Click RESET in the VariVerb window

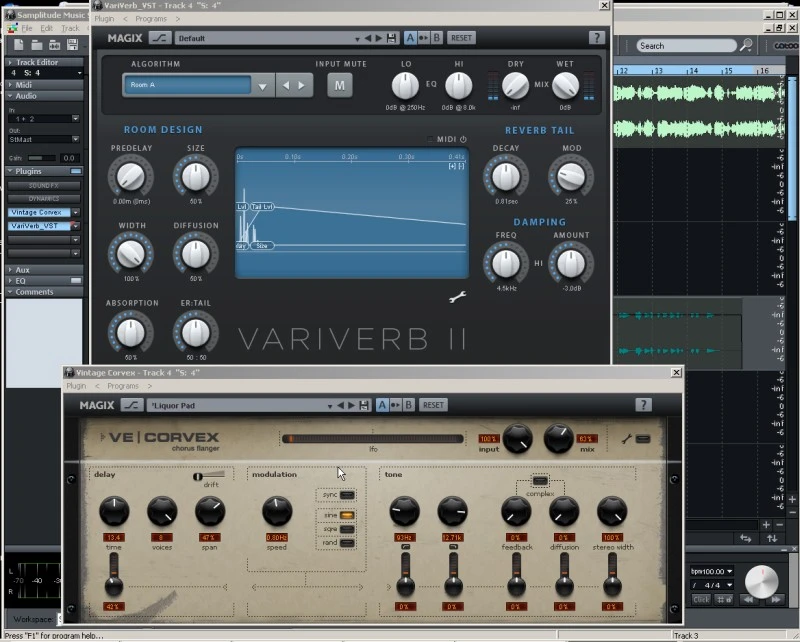point(461,38)
